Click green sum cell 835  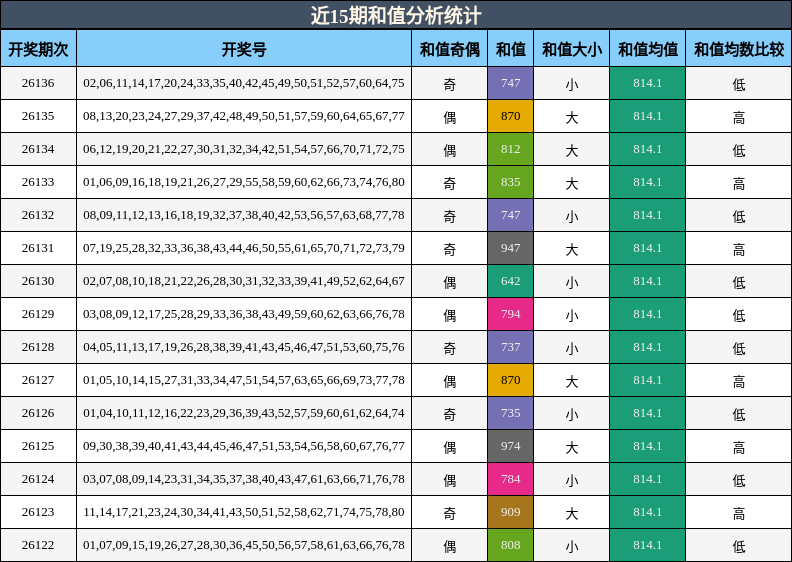(511, 182)
